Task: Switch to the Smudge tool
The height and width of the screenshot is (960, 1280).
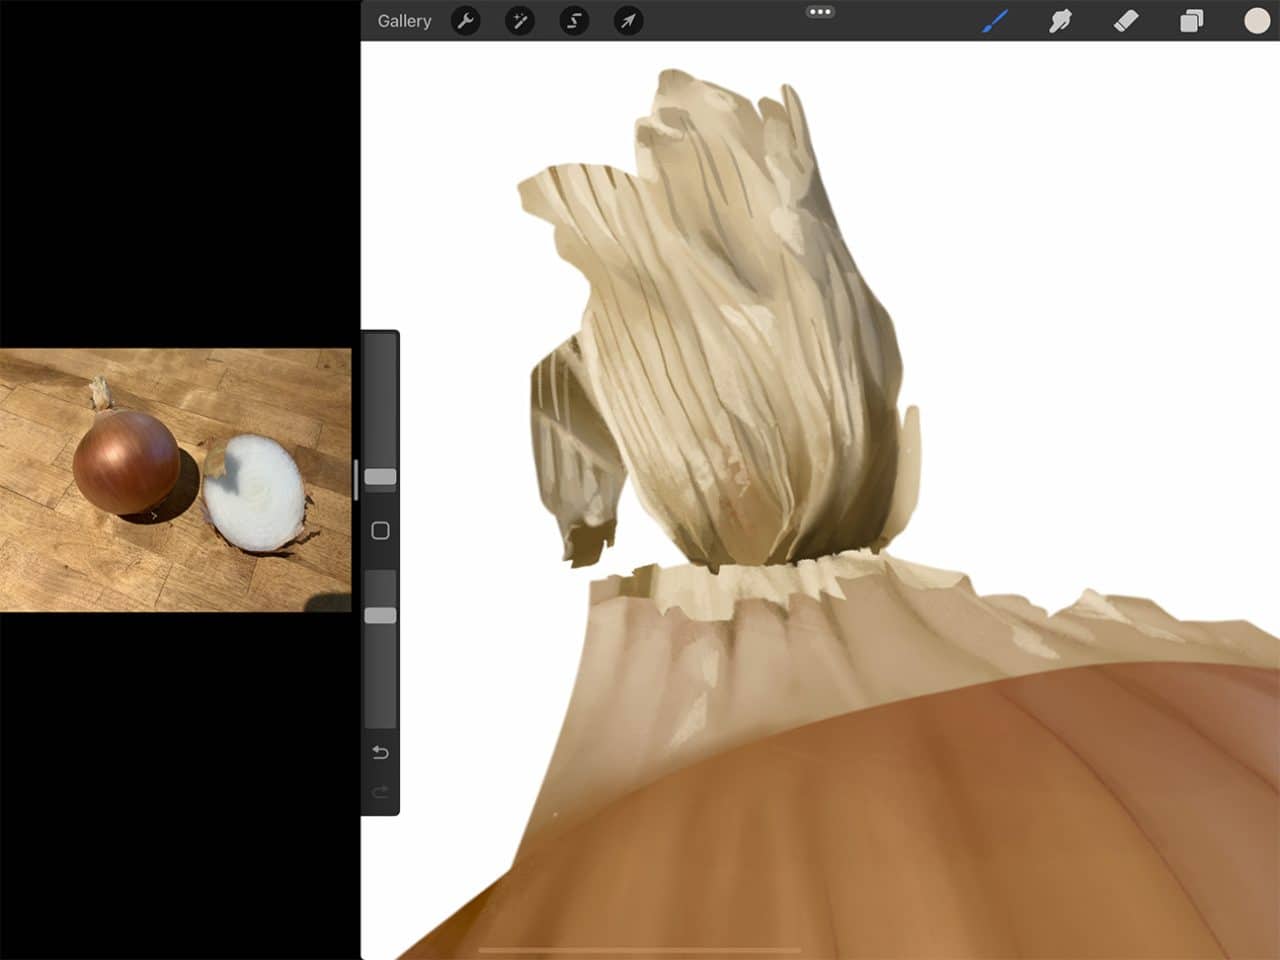Action: pyautogui.click(x=1058, y=20)
